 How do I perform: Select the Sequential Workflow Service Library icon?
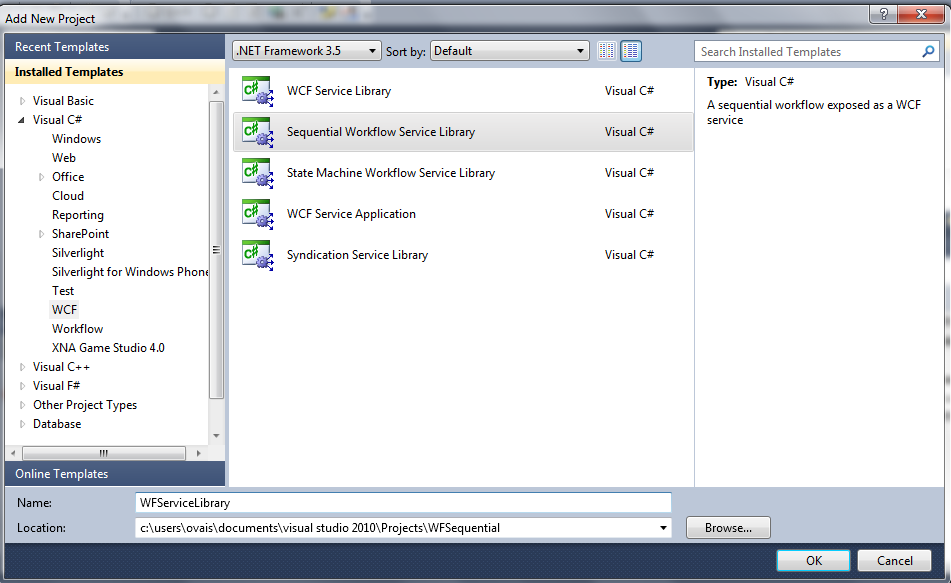pyautogui.click(x=257, y=131)
